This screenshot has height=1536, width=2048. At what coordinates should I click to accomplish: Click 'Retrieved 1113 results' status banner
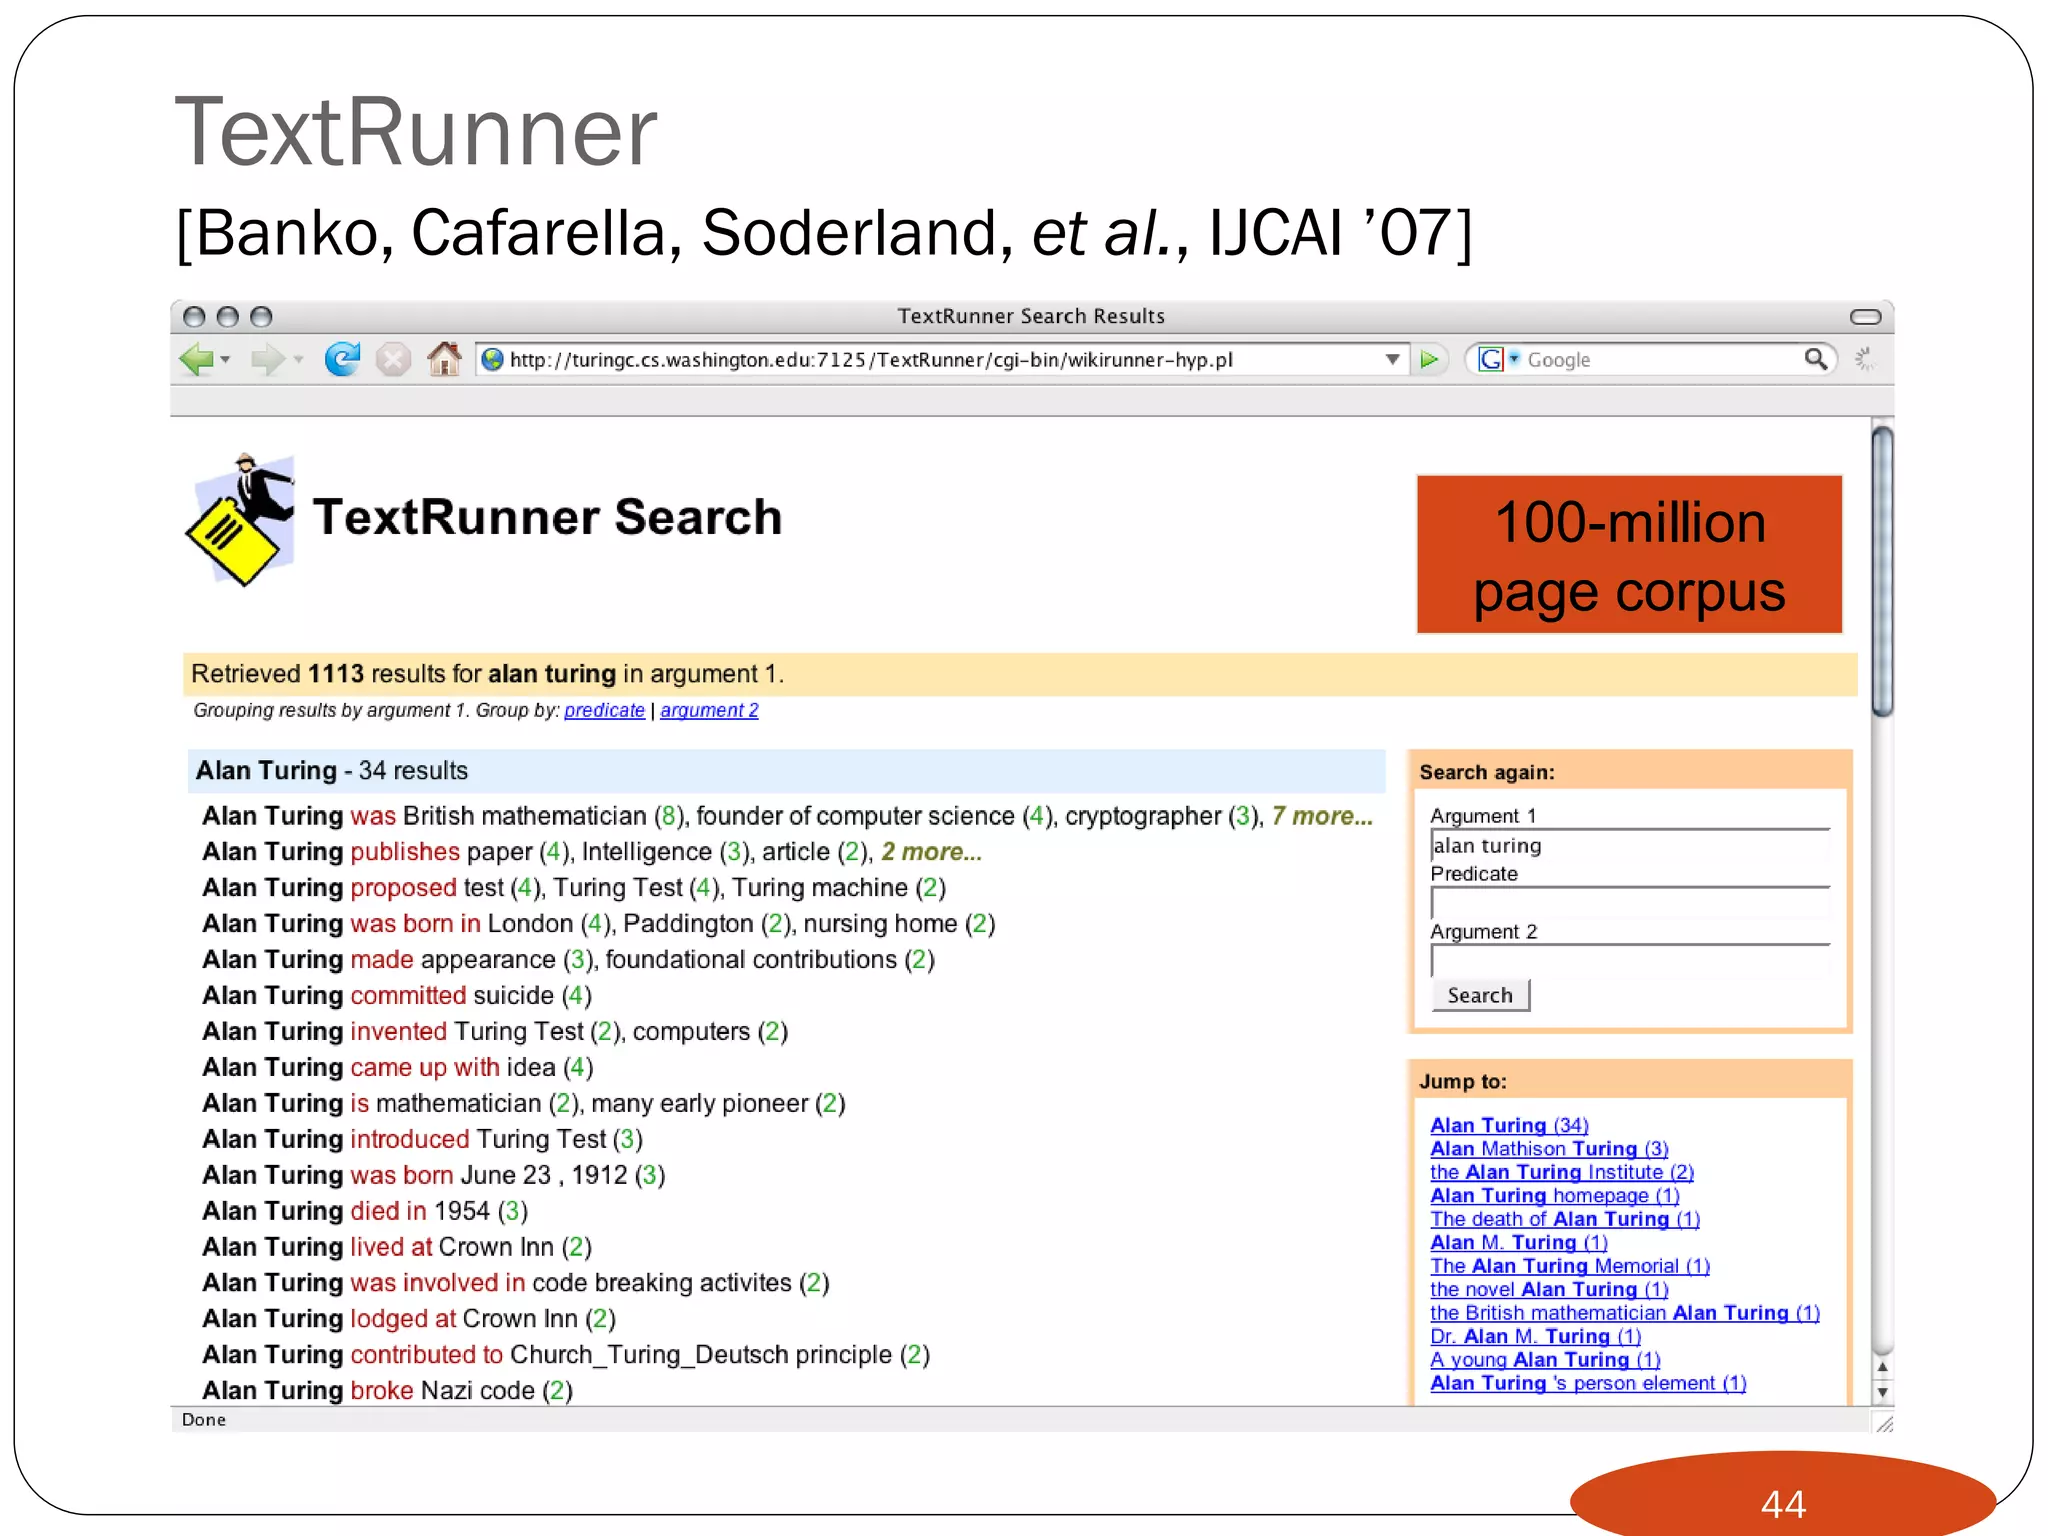click(x=1020, y=674)
